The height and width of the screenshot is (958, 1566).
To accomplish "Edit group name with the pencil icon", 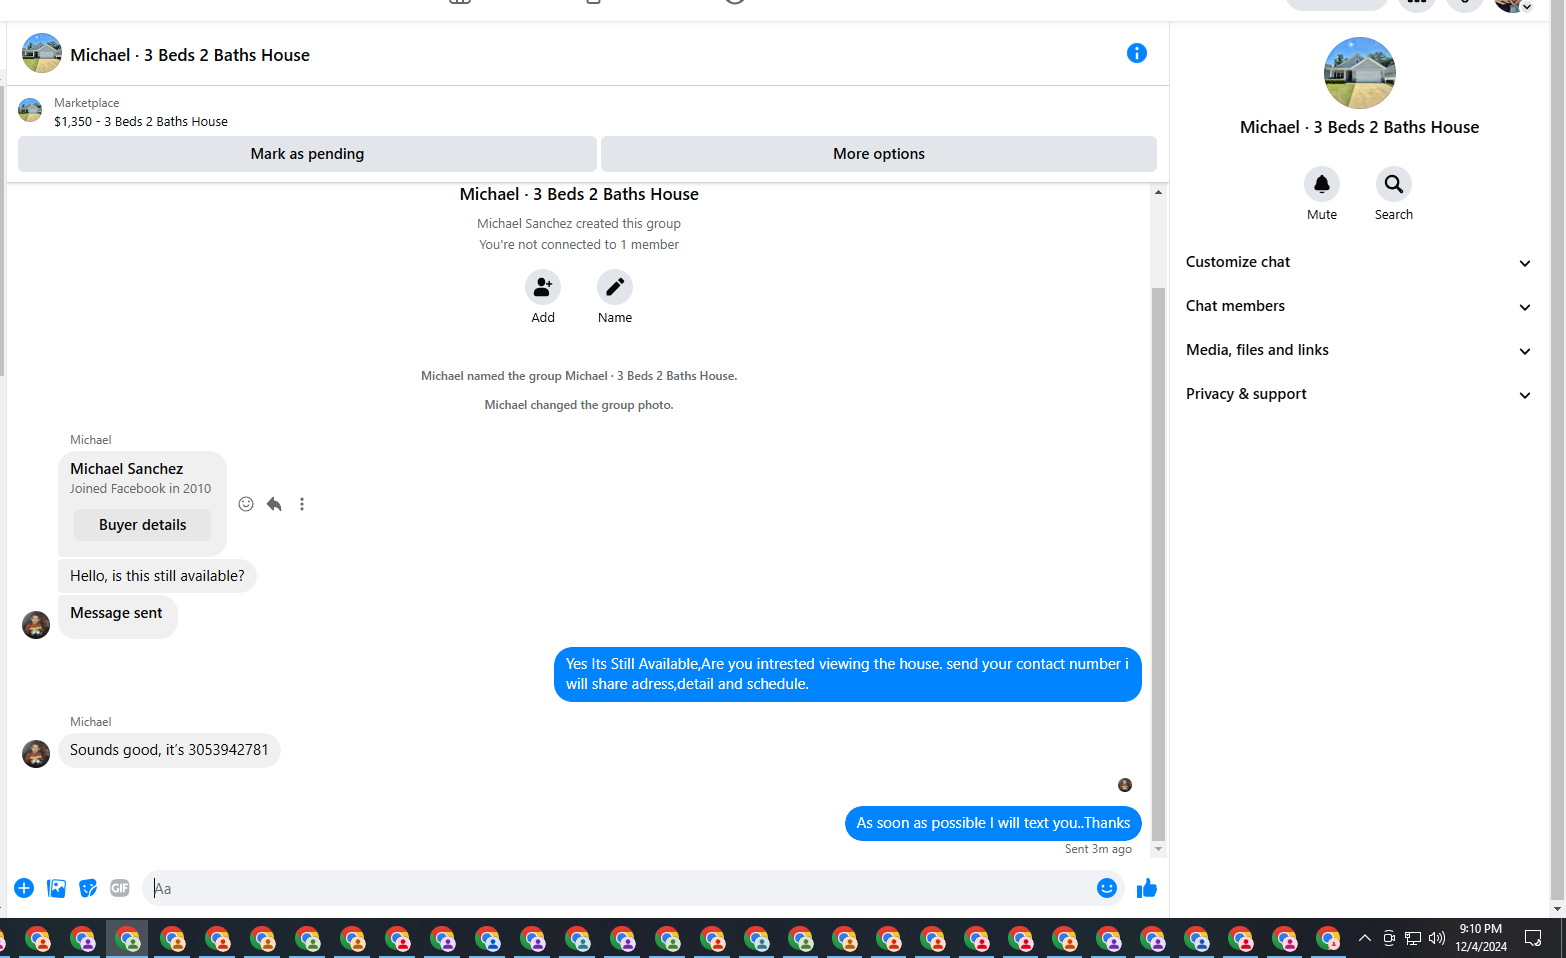I will click(x=614, y=287).
